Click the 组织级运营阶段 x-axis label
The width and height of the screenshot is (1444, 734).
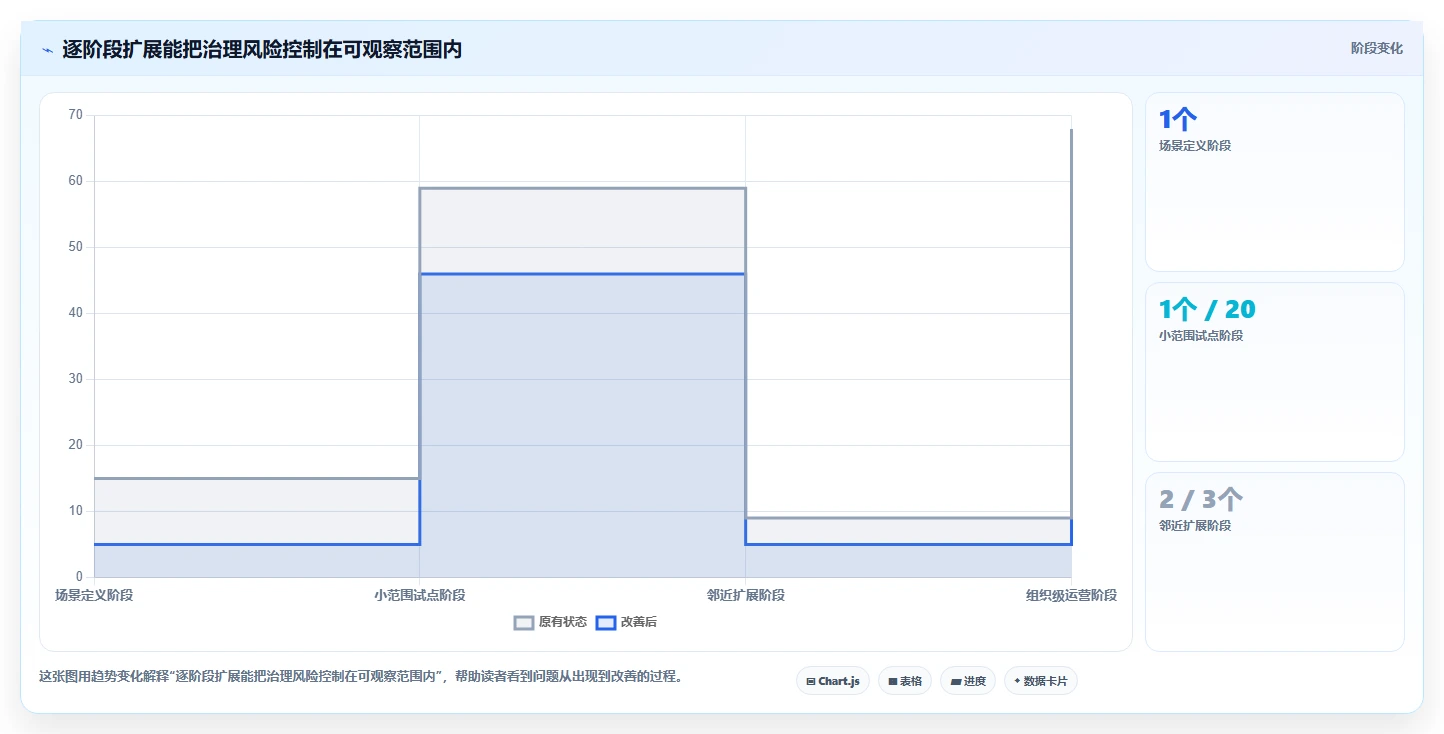[x=1071, y=595]
